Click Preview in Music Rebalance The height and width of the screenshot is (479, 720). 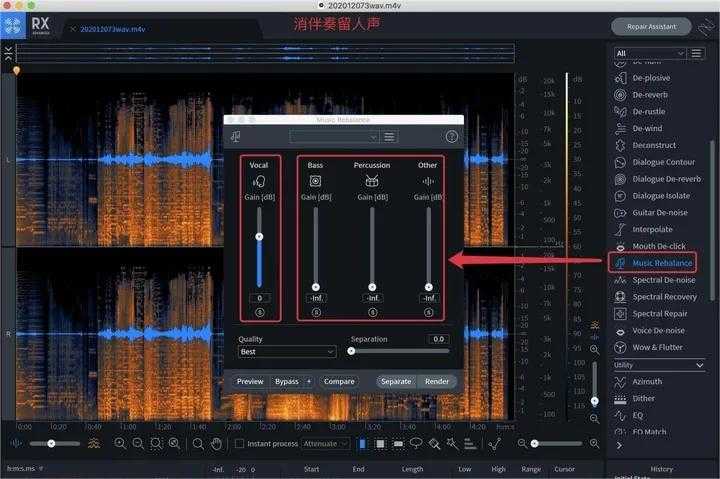point(250,382)
